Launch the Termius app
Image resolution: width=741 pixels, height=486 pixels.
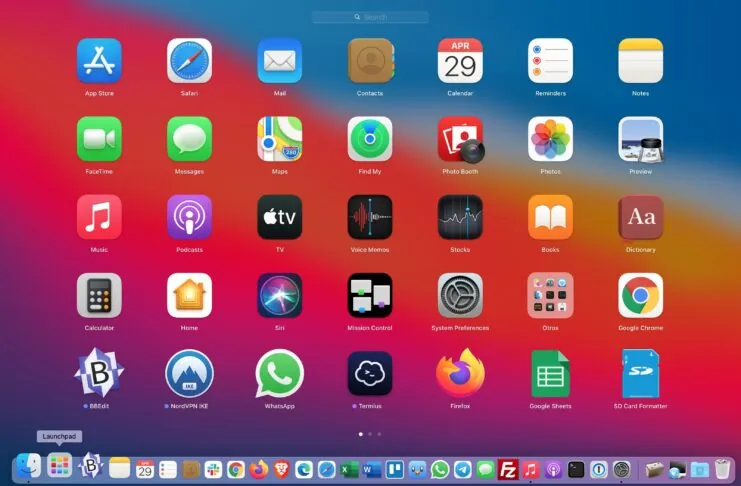tap(370, 373)
